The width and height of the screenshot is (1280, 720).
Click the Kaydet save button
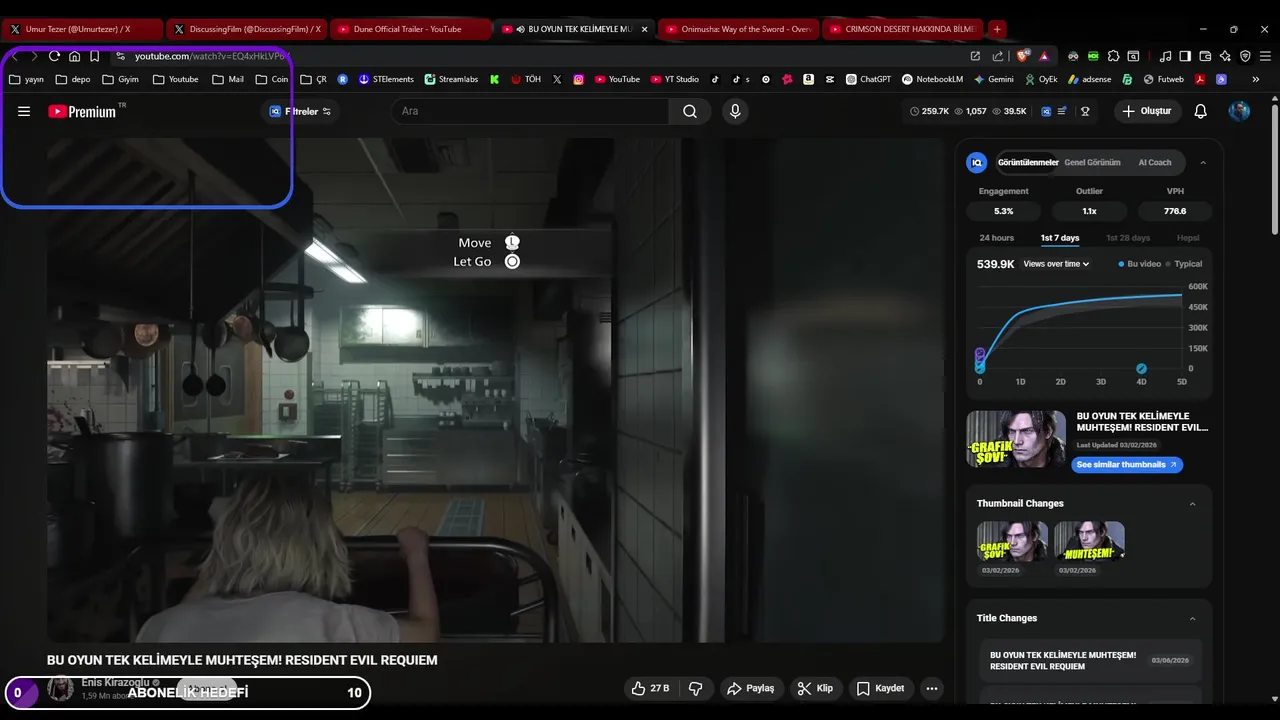point(880,688)
